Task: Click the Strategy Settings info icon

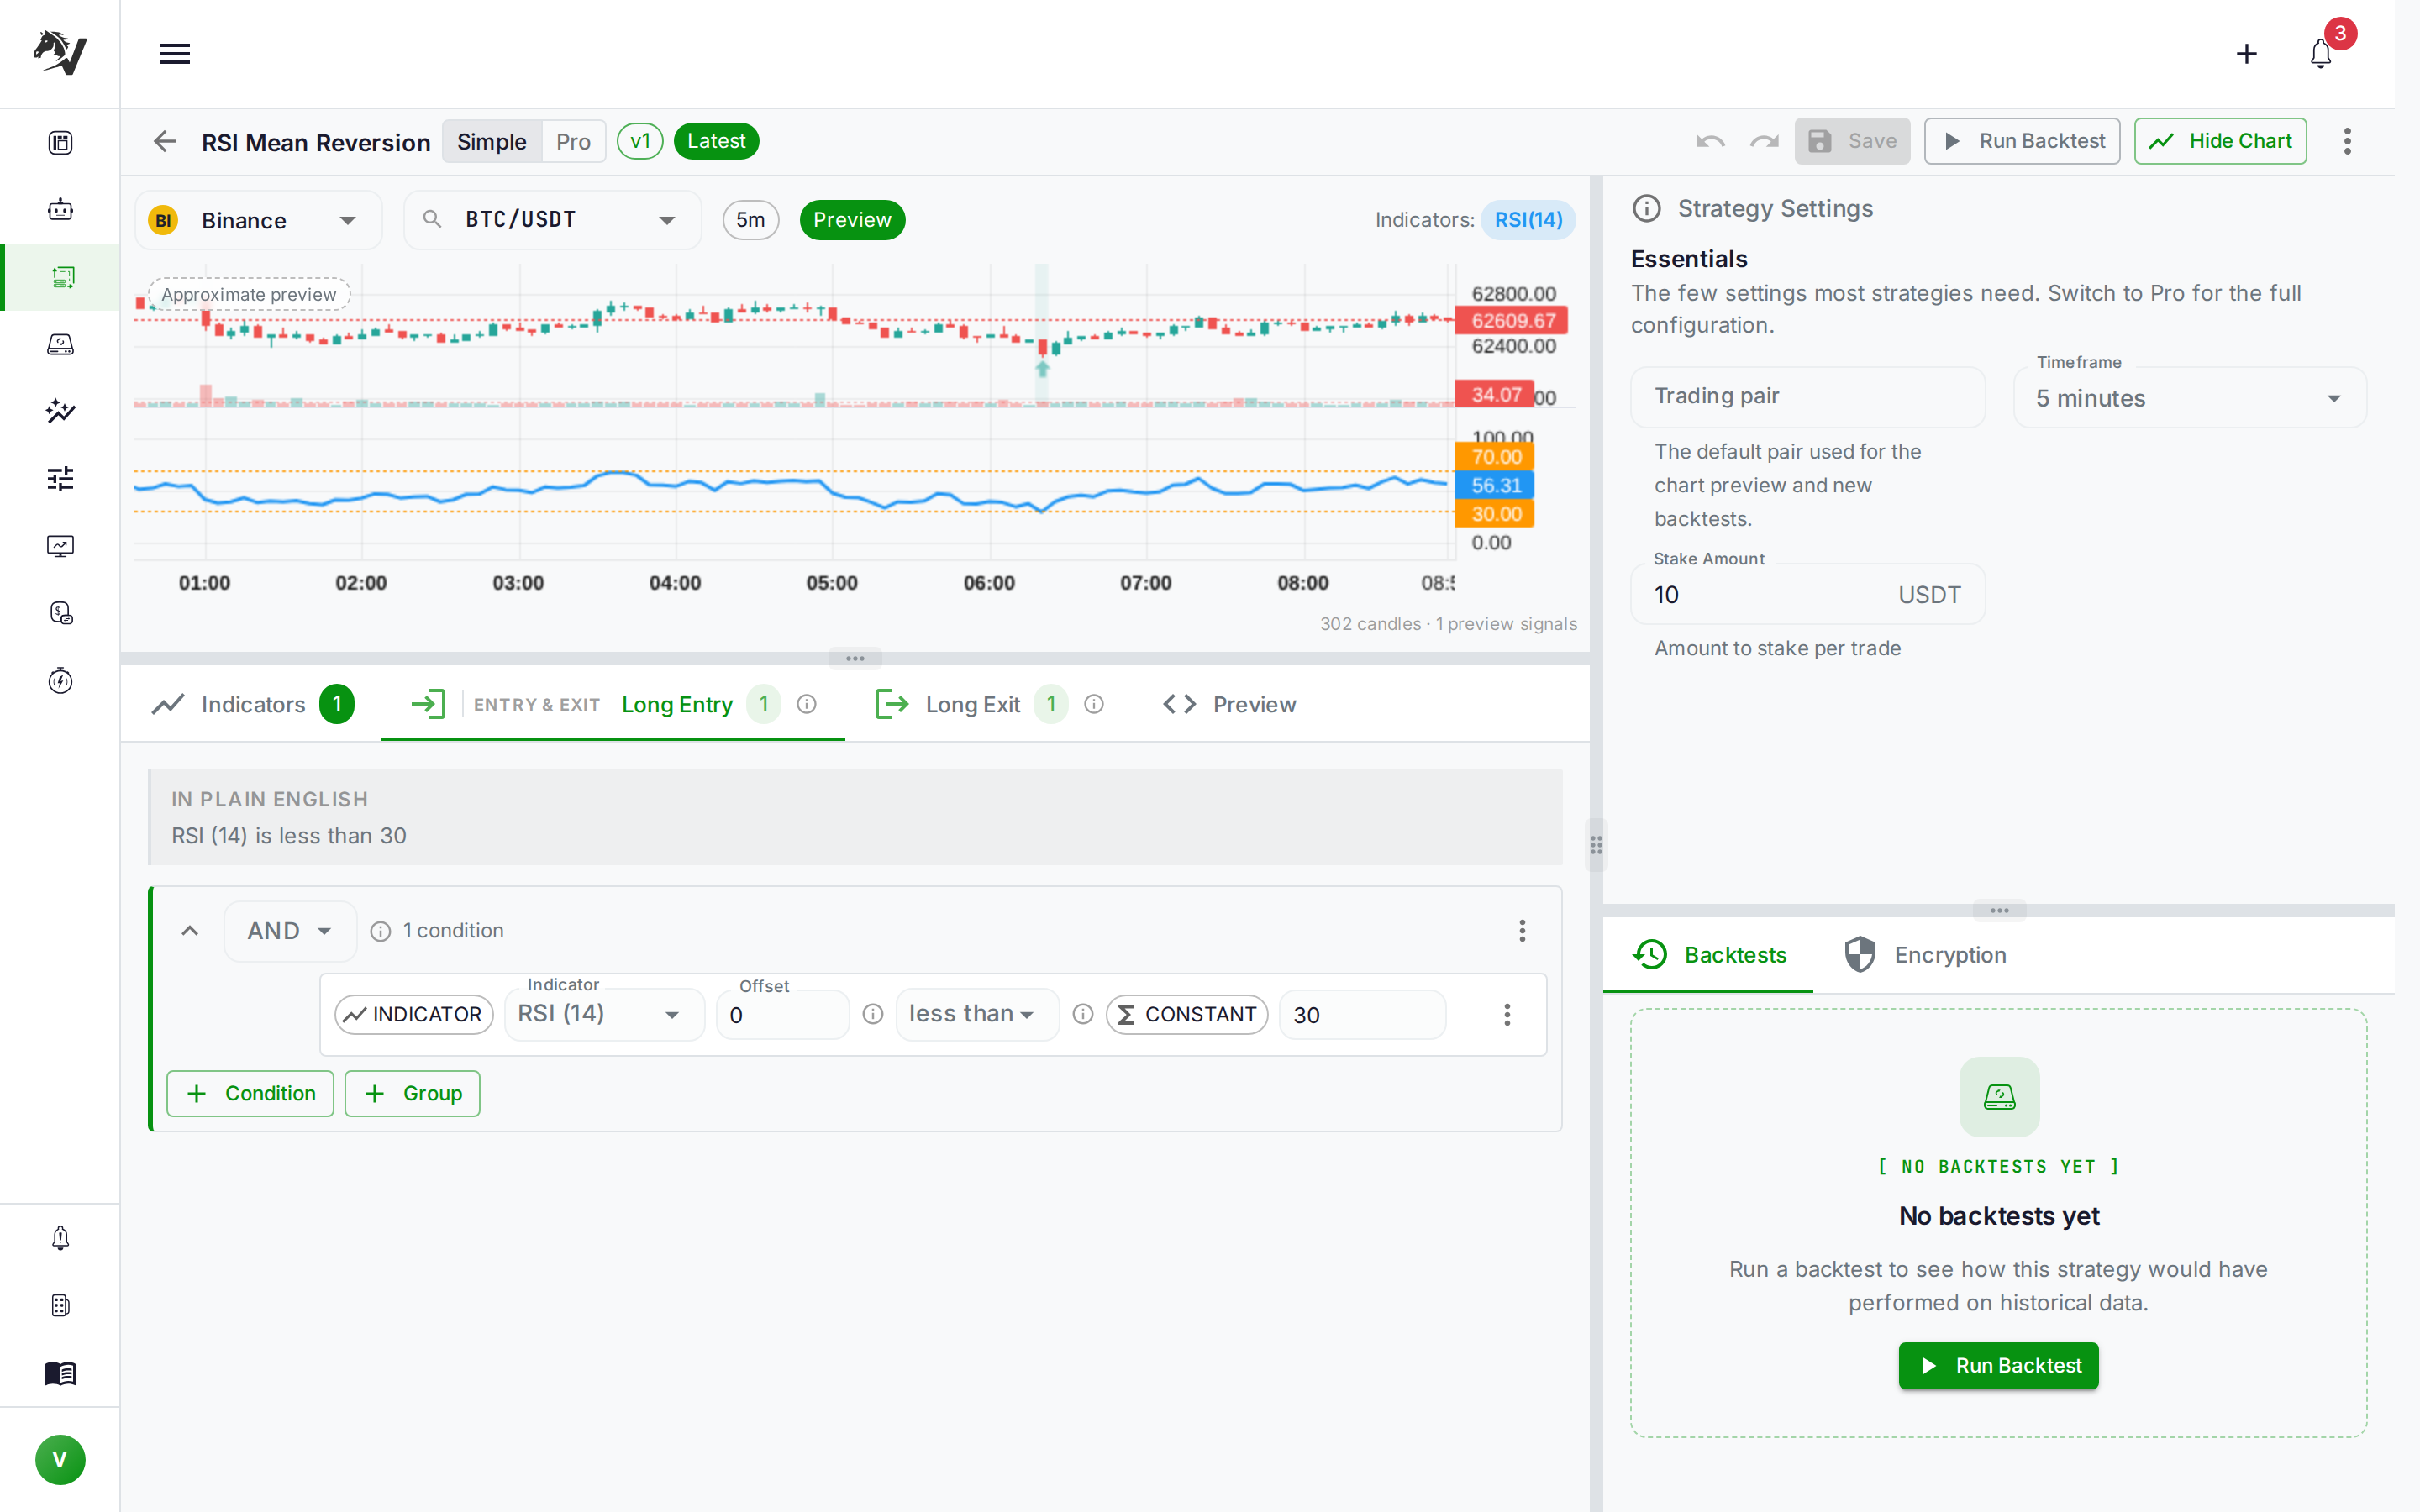Action: click(1646, 208)
